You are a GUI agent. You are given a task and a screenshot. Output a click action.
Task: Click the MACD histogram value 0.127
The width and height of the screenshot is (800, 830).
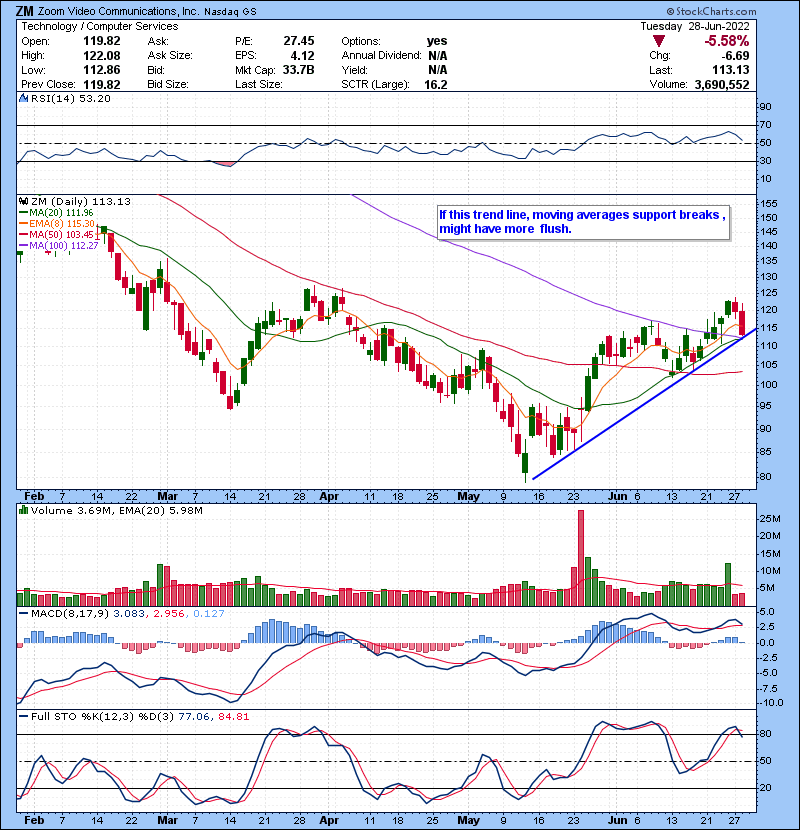pos(209,614)
